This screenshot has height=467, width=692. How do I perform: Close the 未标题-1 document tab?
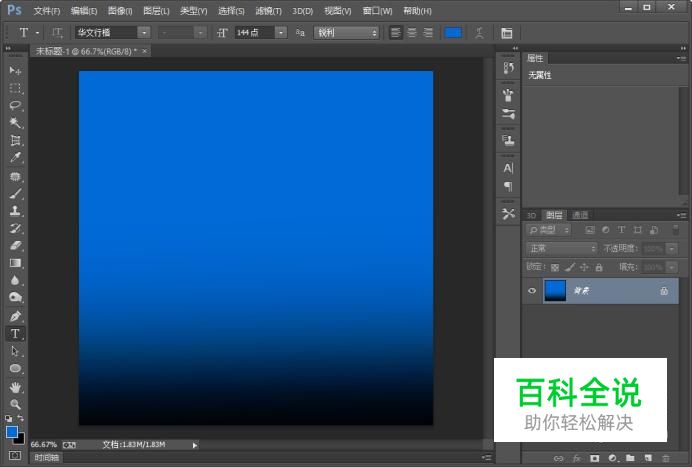point(147,50)
